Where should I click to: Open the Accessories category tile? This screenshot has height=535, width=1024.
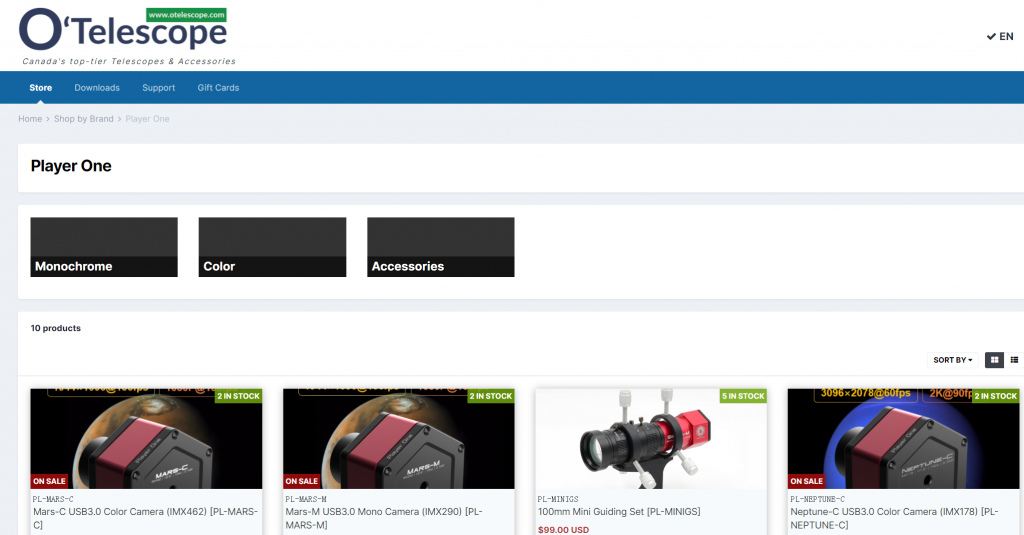pos(441,247)
